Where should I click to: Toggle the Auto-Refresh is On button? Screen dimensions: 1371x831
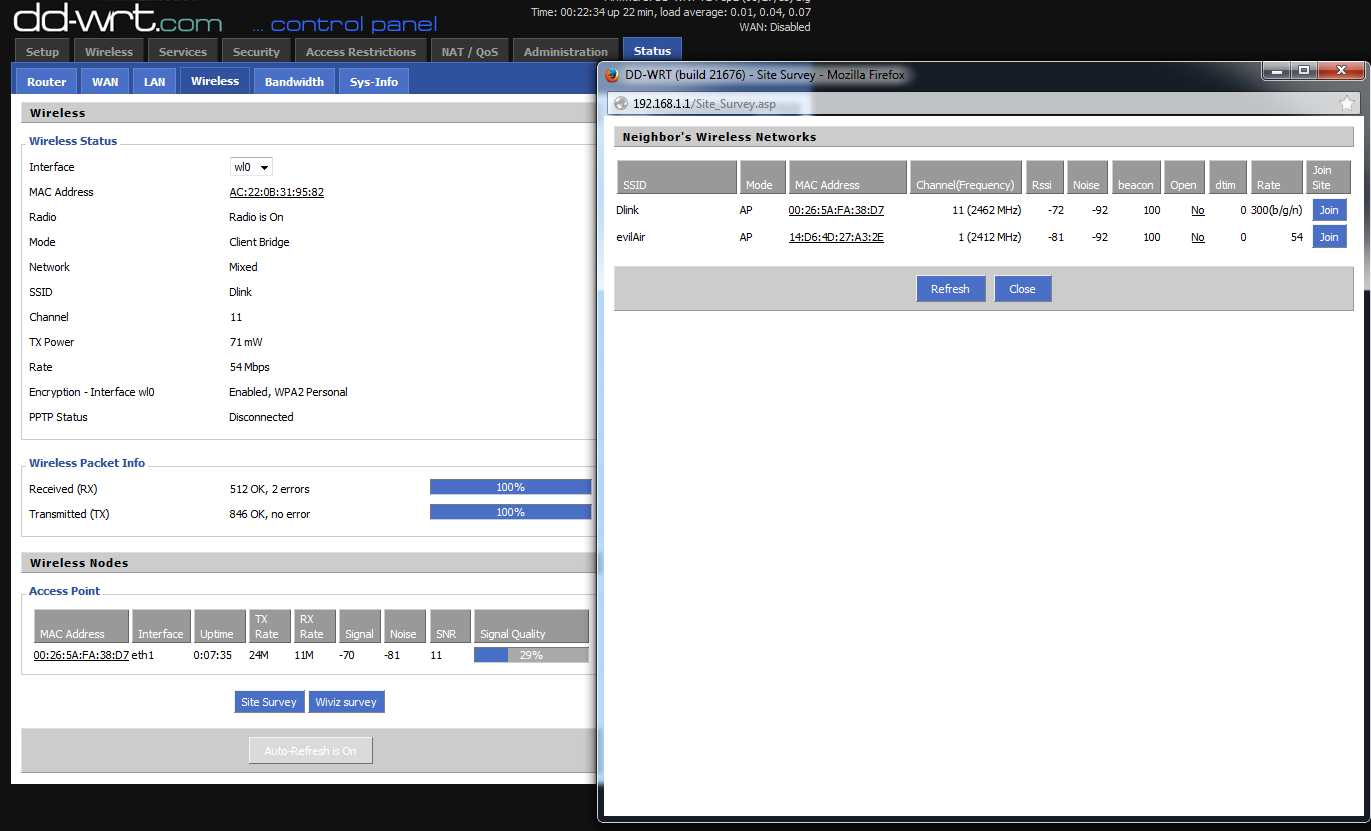click(310, 751)
